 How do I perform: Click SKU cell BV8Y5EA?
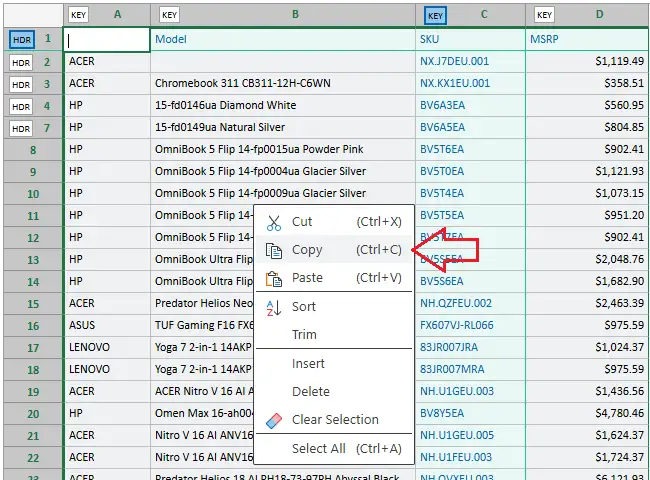471,413
